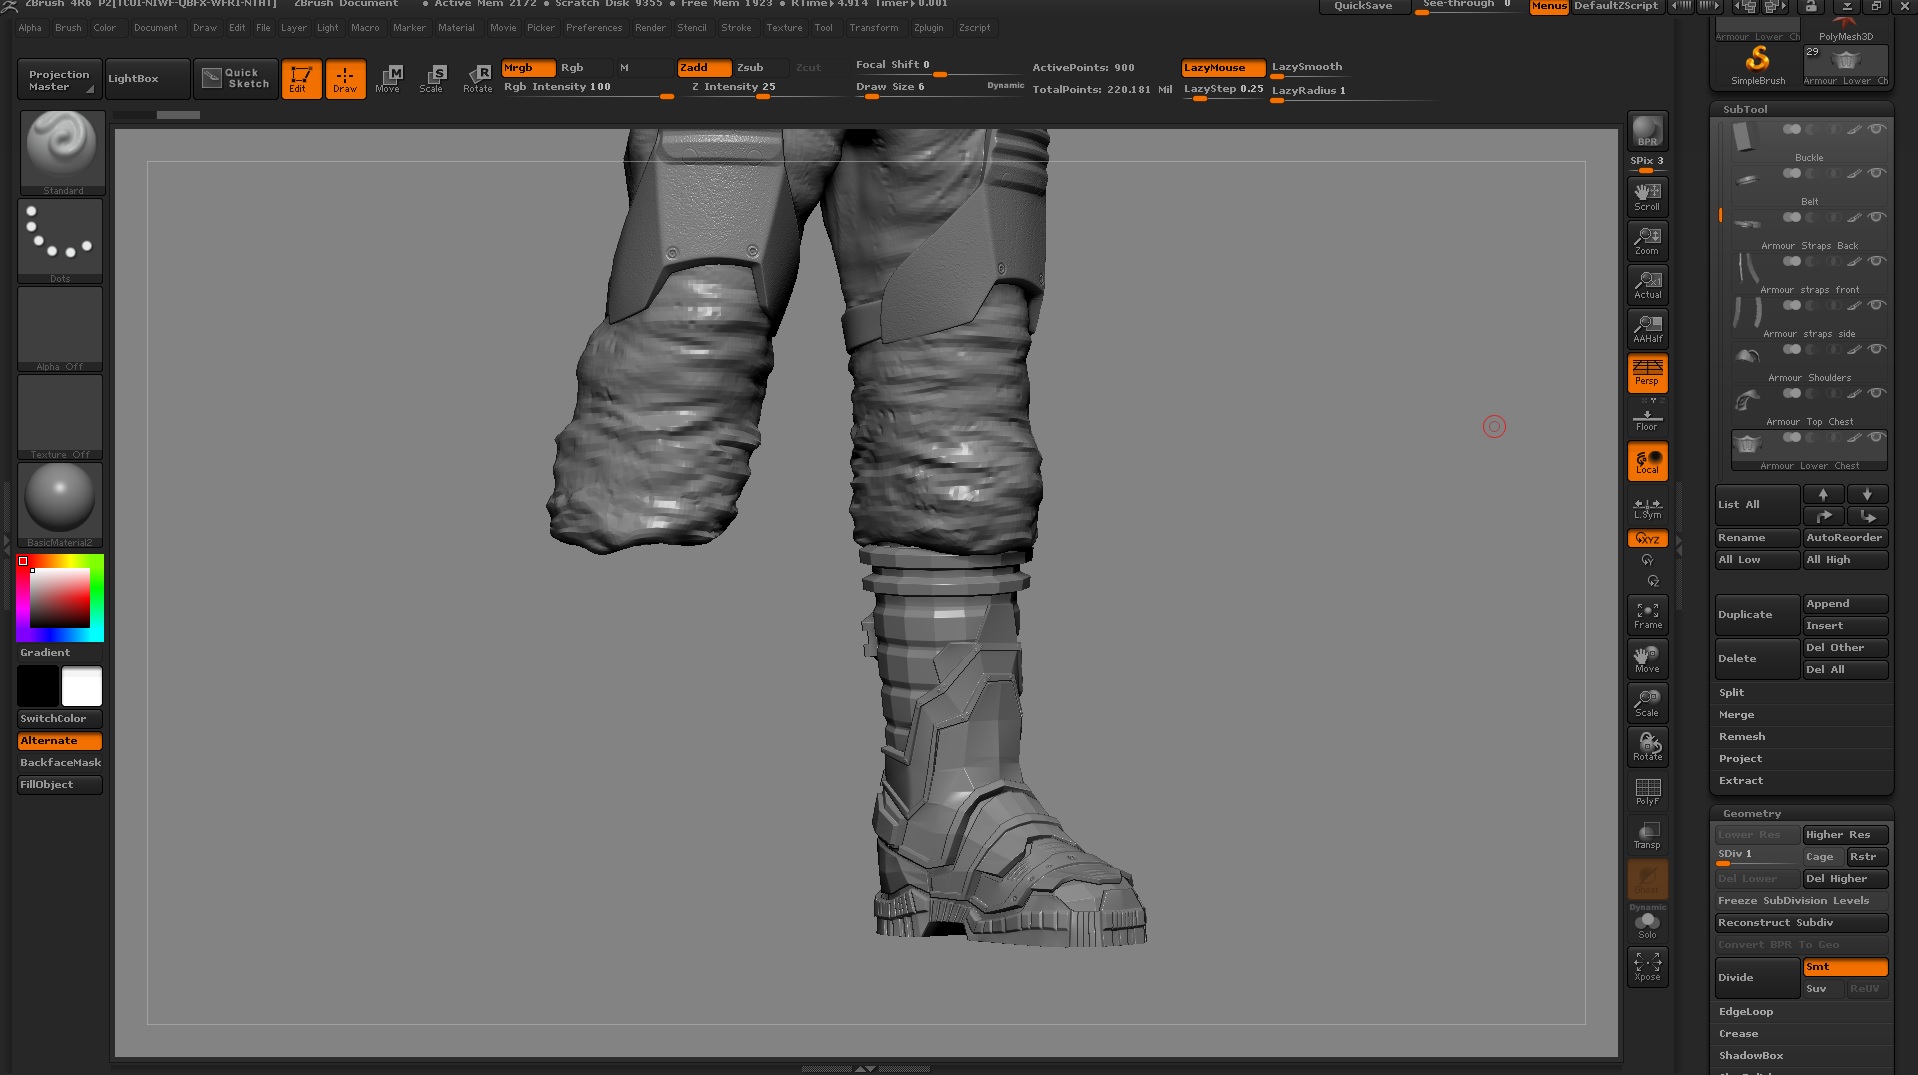Open the Zplugin menu
Viewport: 1918px width, 1075px height.
coord(928,27)
